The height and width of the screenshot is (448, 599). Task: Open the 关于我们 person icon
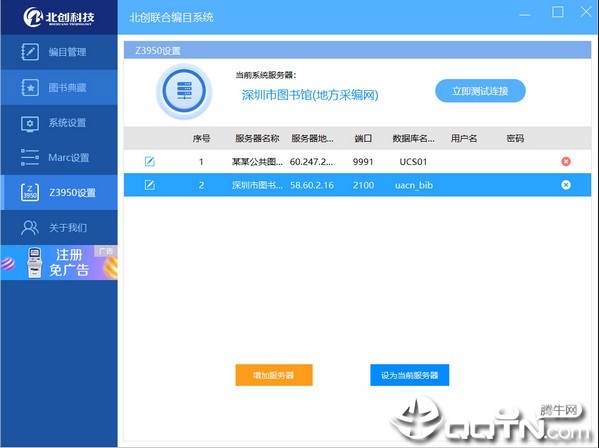pos(30,228)
